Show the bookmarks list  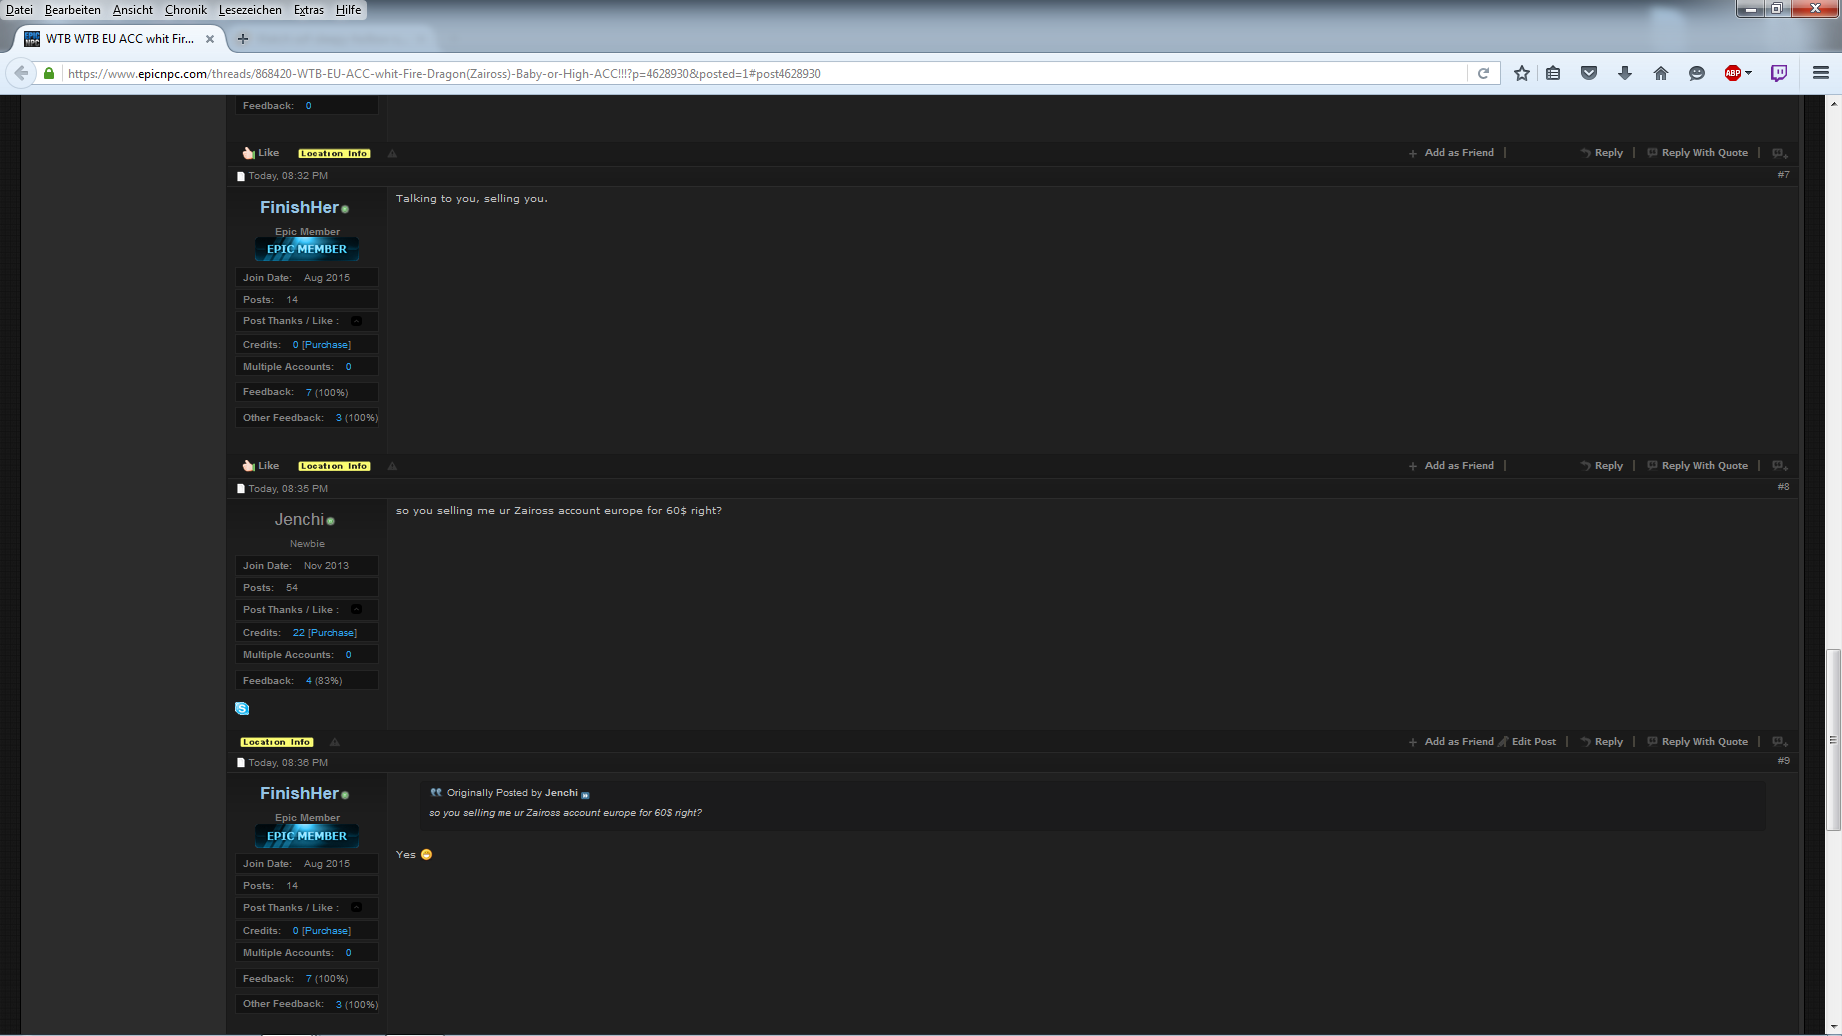(1553, 73)
